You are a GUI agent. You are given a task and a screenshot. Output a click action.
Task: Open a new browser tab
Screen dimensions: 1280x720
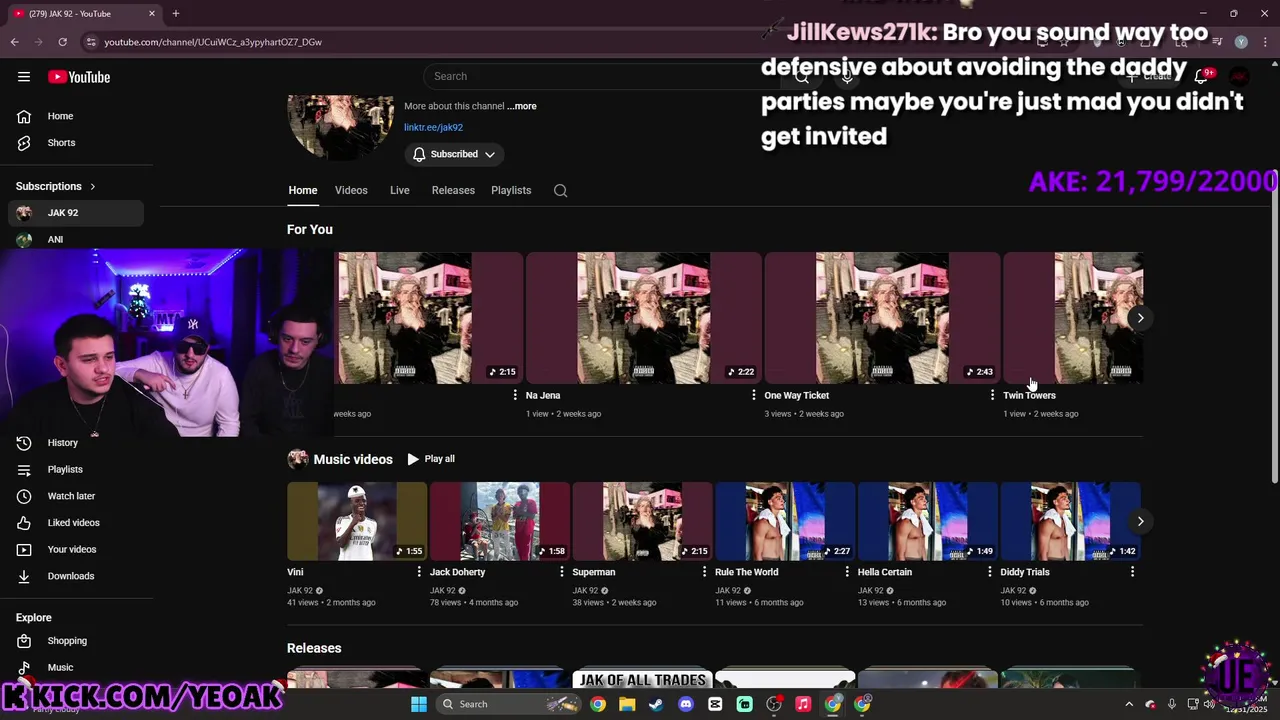(176, 14)
